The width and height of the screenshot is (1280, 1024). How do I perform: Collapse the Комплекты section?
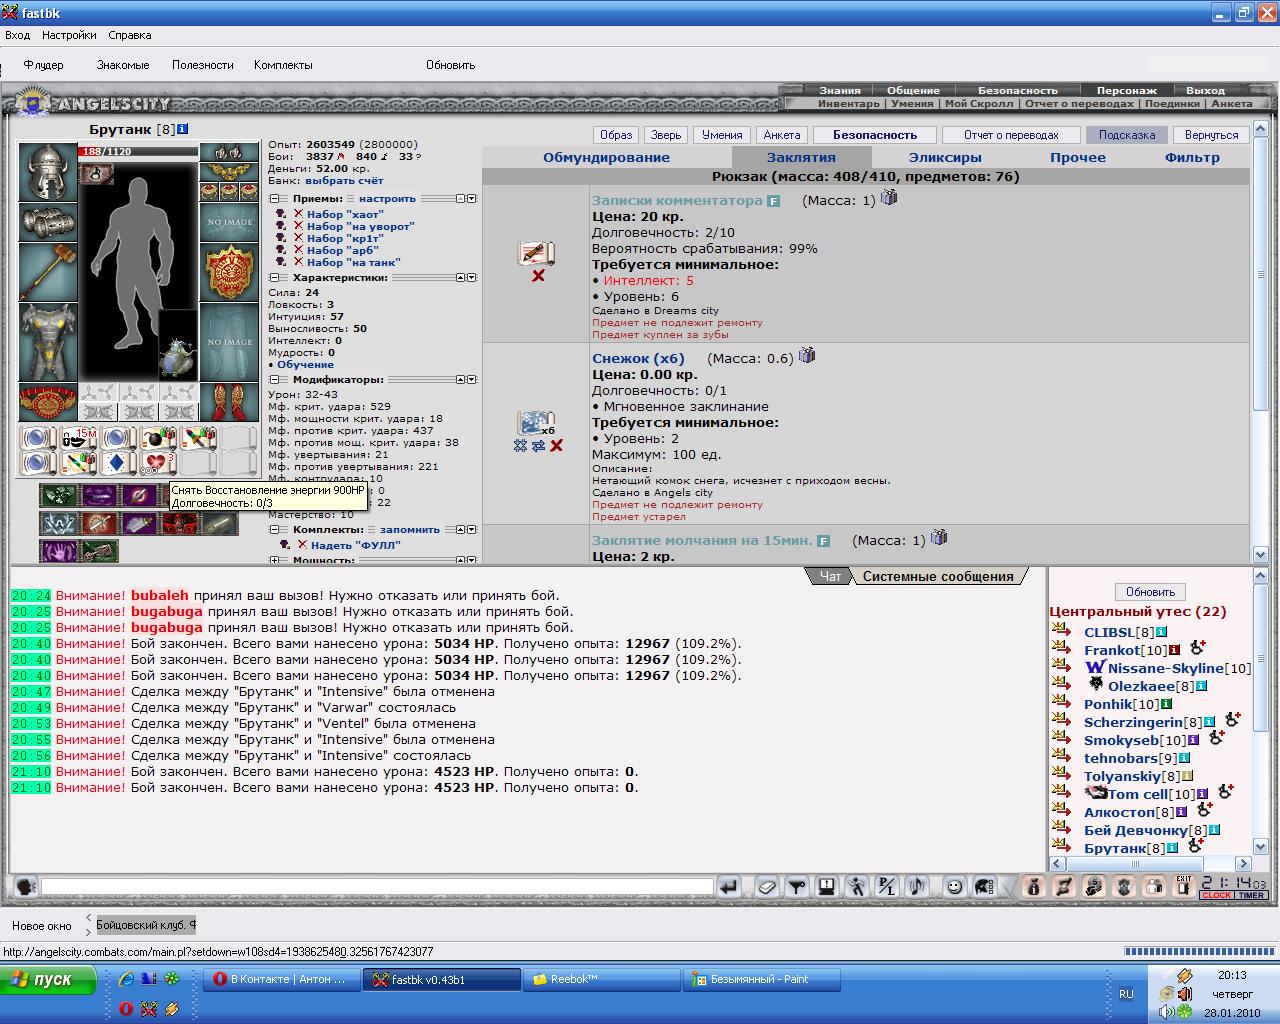pos(274,530)
